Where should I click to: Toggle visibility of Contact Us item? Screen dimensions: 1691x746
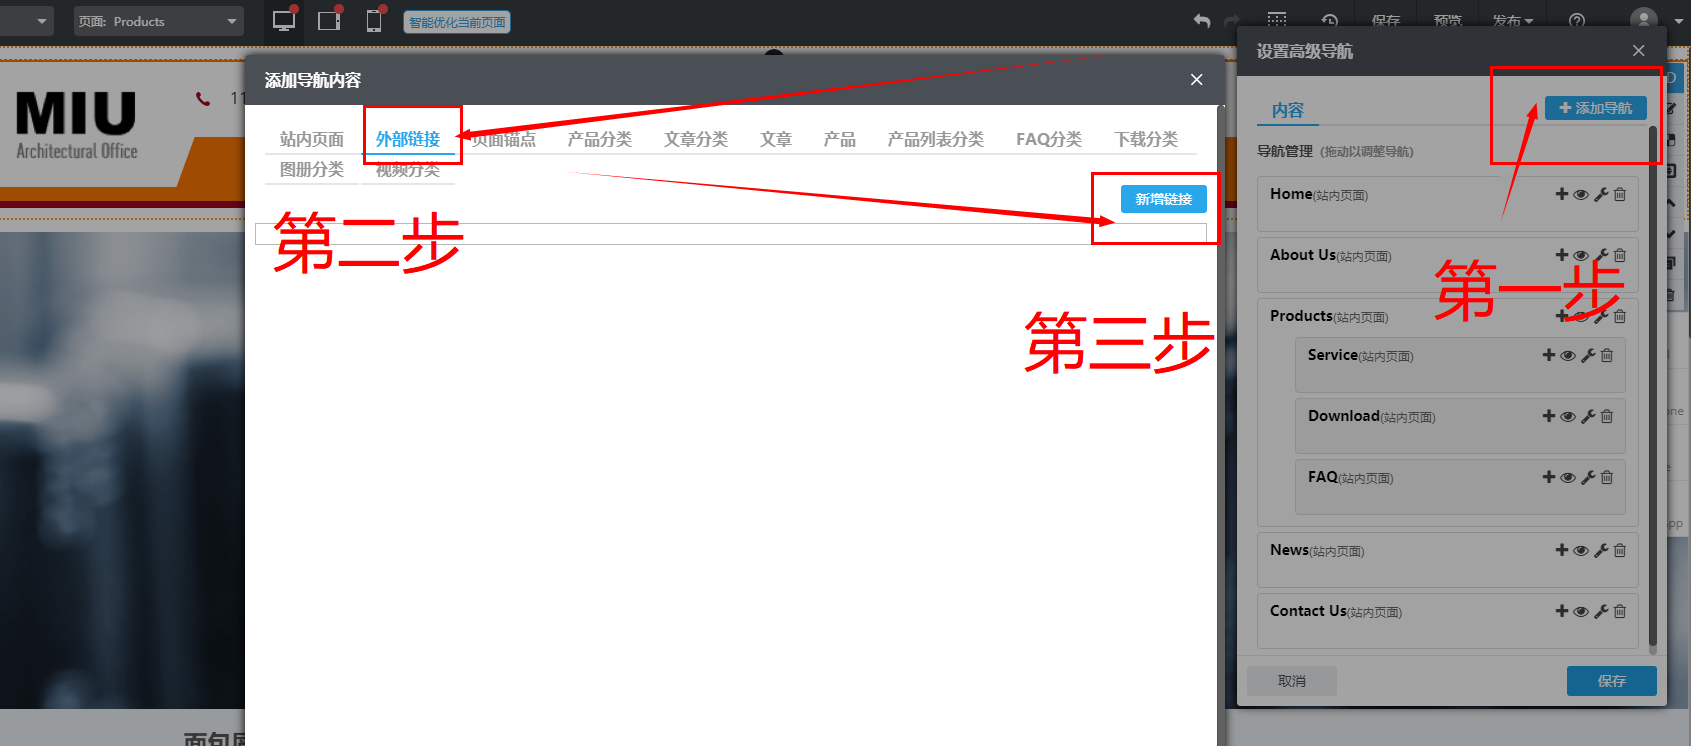[1581, 612]
